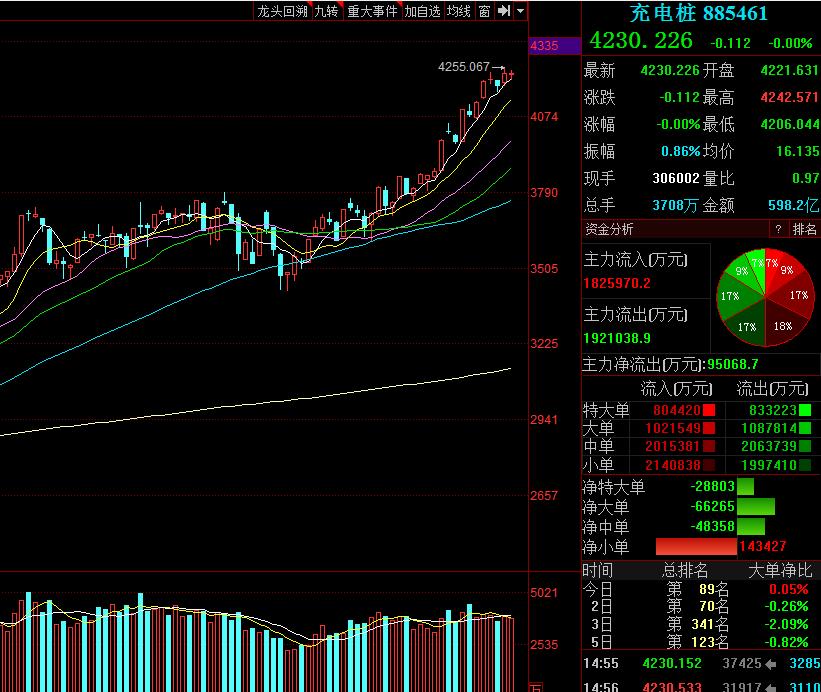
Task: Click 加自选 to add to watchlist
Action: pos(422,11)
